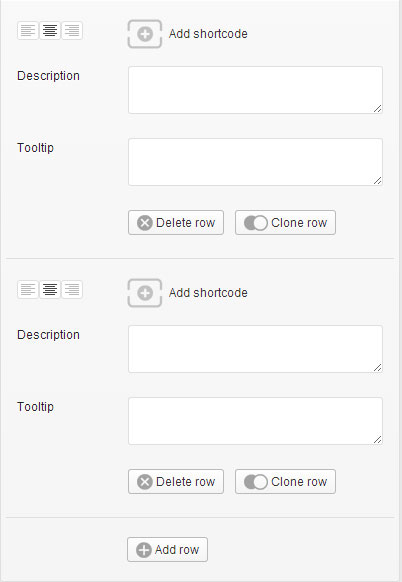Select align right icon in first row
402x582 pixels.
72,30
